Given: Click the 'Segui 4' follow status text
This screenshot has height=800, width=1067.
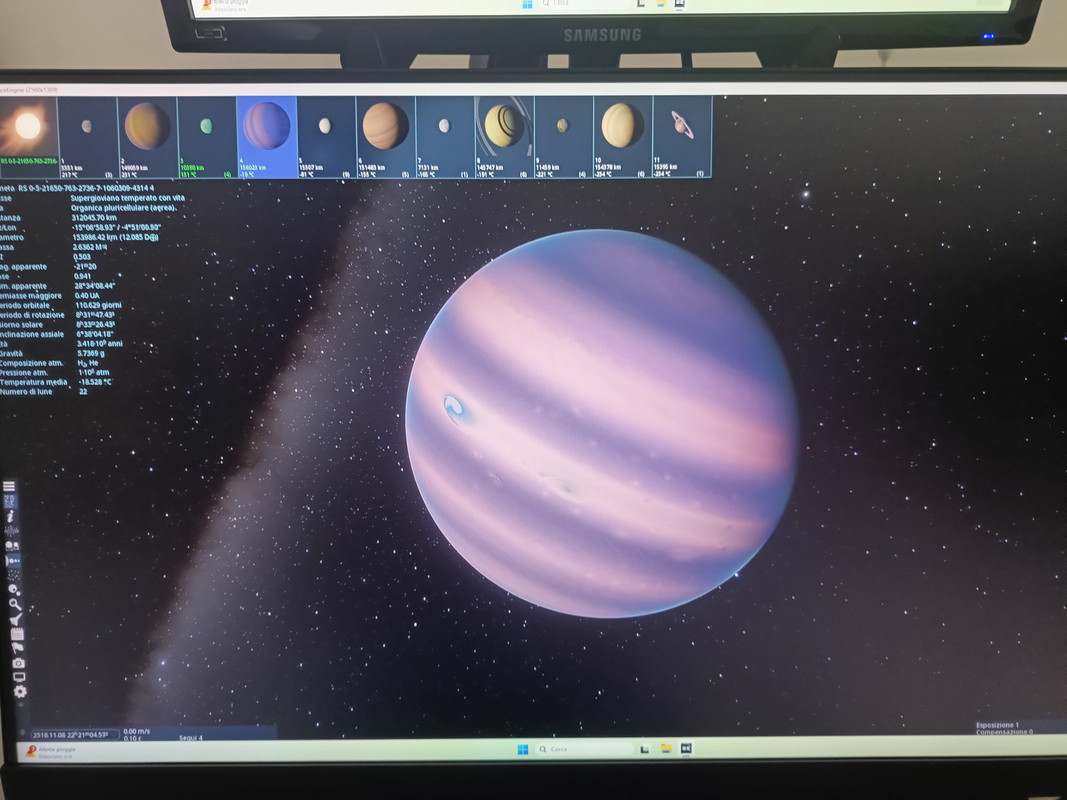Looking at the screenshot, I should [191, 737].
